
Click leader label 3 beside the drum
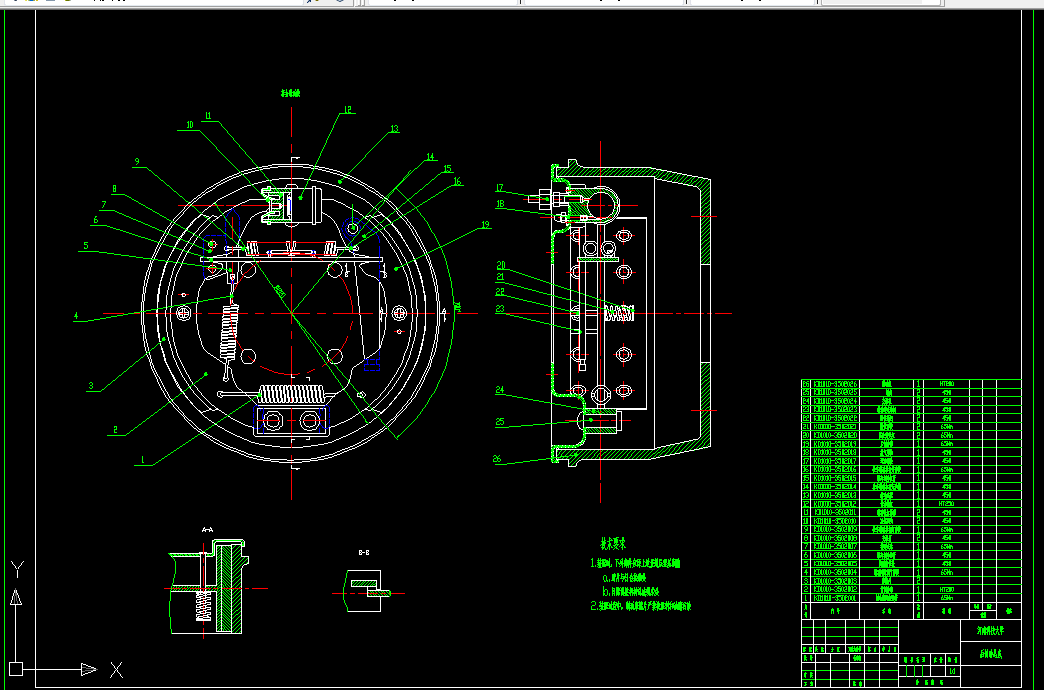click(91, 386)
